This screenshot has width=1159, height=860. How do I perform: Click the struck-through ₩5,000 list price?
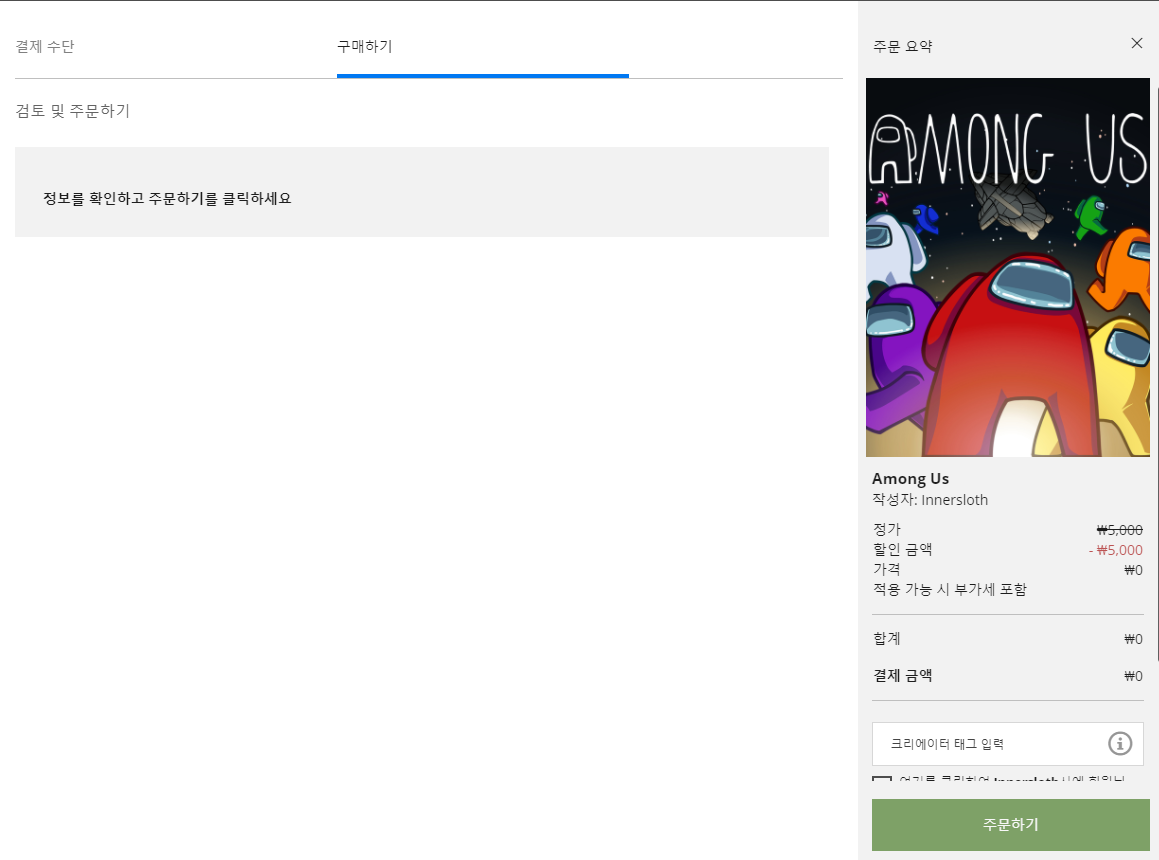click(1119, 530)
